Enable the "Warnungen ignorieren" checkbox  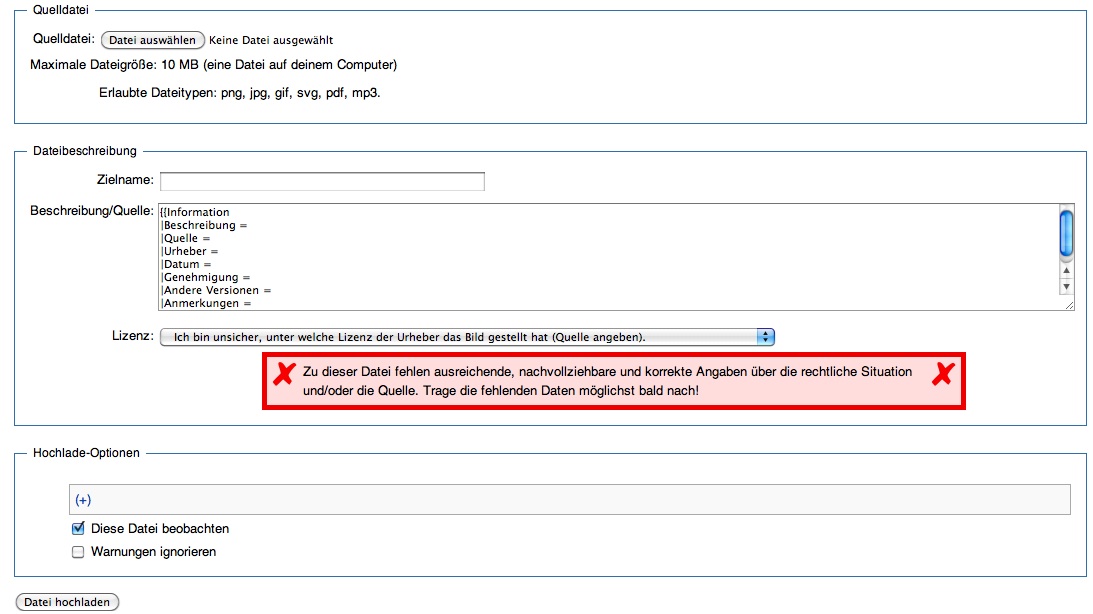point(78,552)
